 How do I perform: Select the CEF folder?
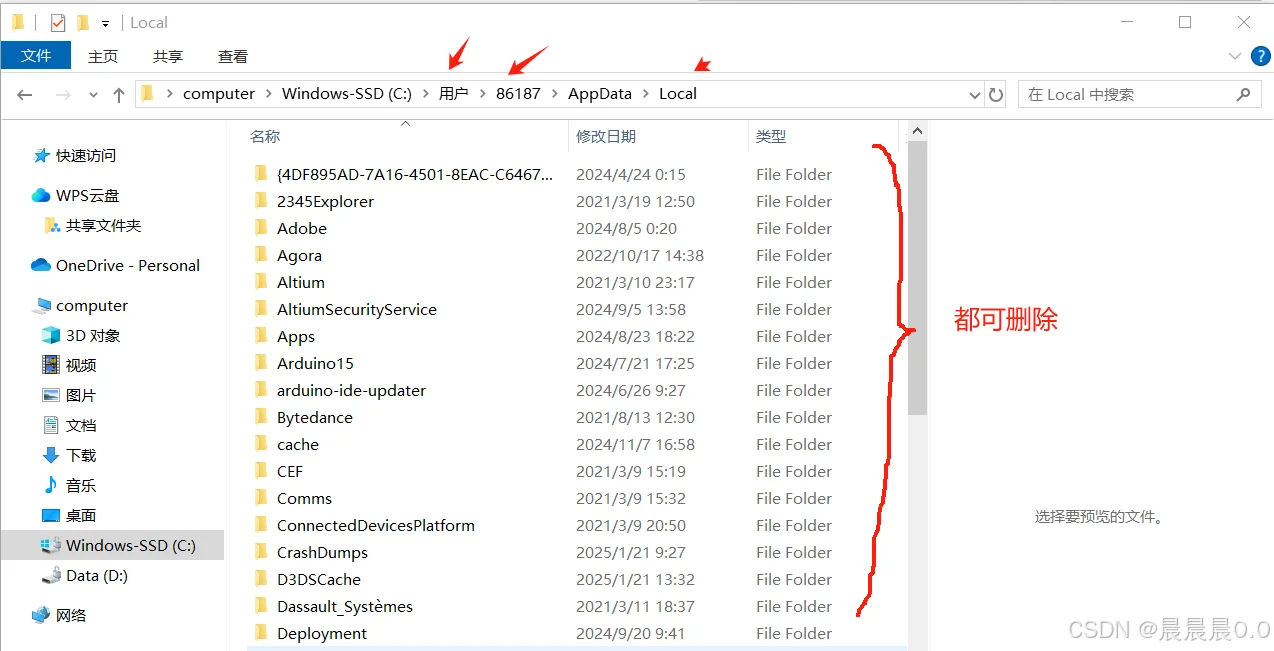coord(290,471)
